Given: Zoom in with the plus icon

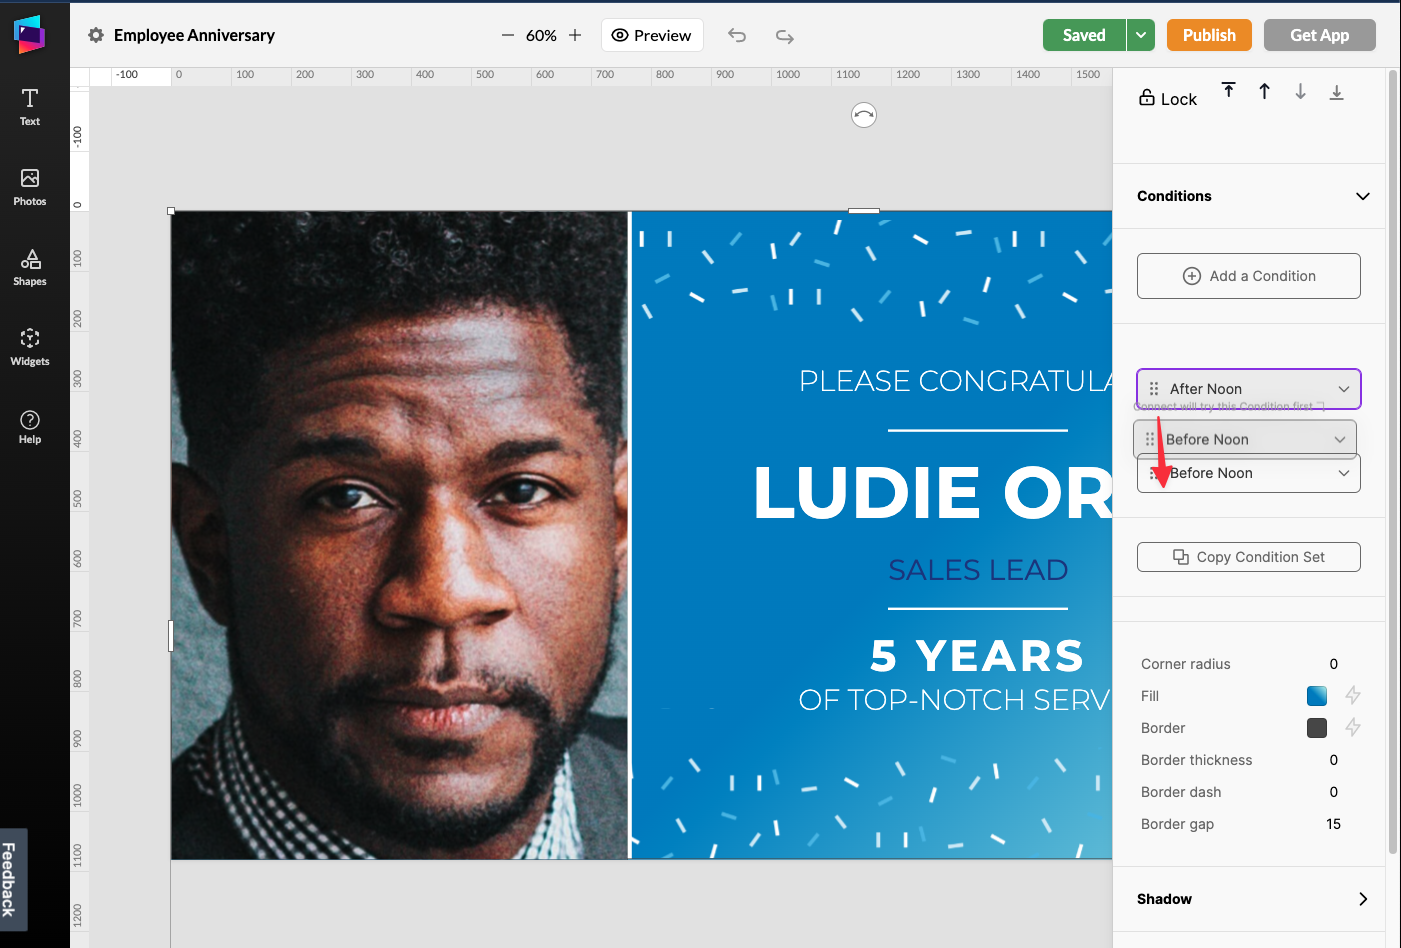Looking at the screenshot, I should 575,35.
